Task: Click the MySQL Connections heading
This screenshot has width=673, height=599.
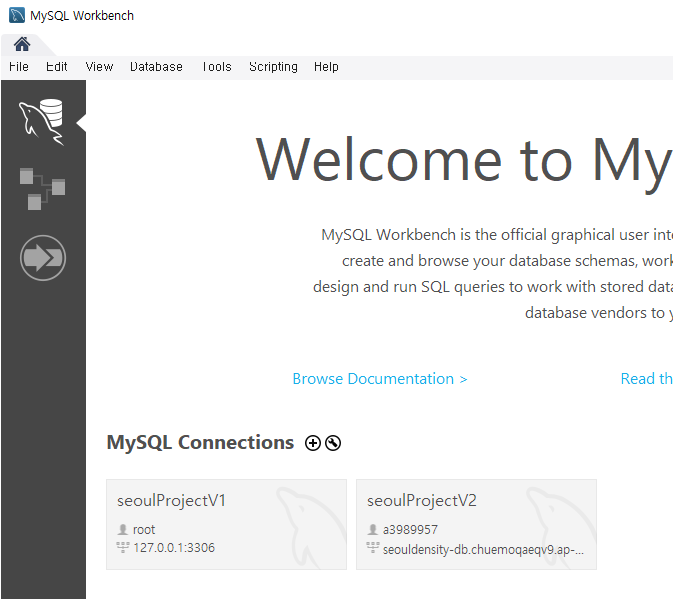Action: [x=200, y=443]
